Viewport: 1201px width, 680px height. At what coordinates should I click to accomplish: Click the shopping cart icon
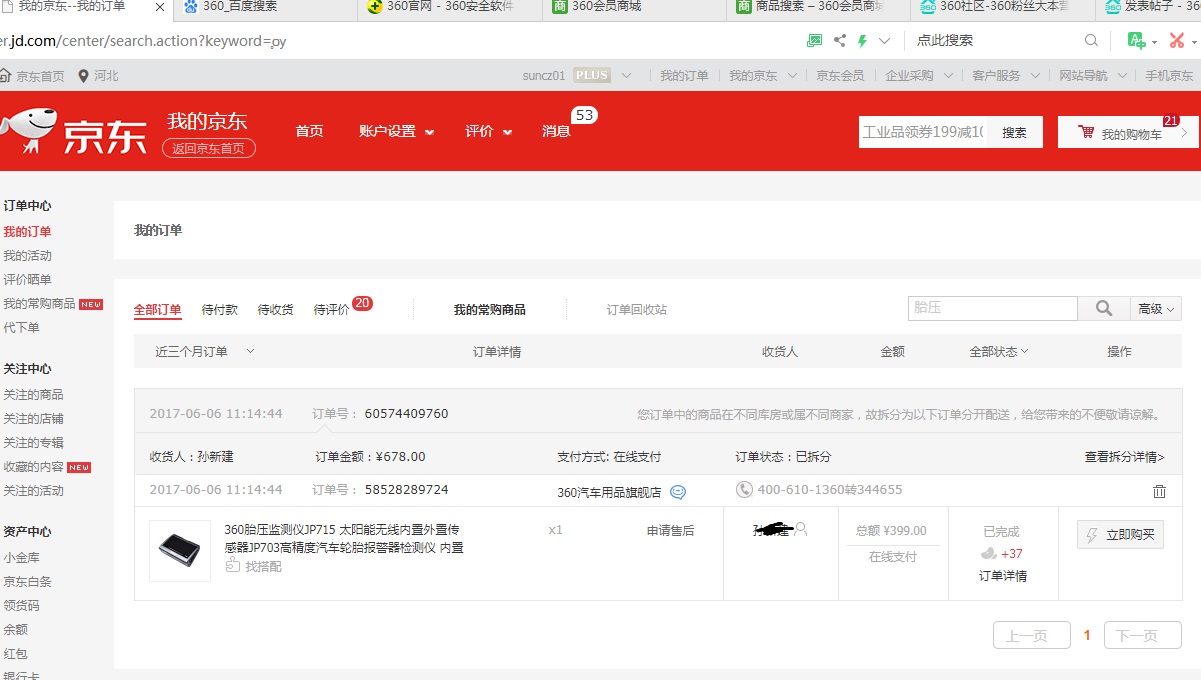coord(1086,132)
